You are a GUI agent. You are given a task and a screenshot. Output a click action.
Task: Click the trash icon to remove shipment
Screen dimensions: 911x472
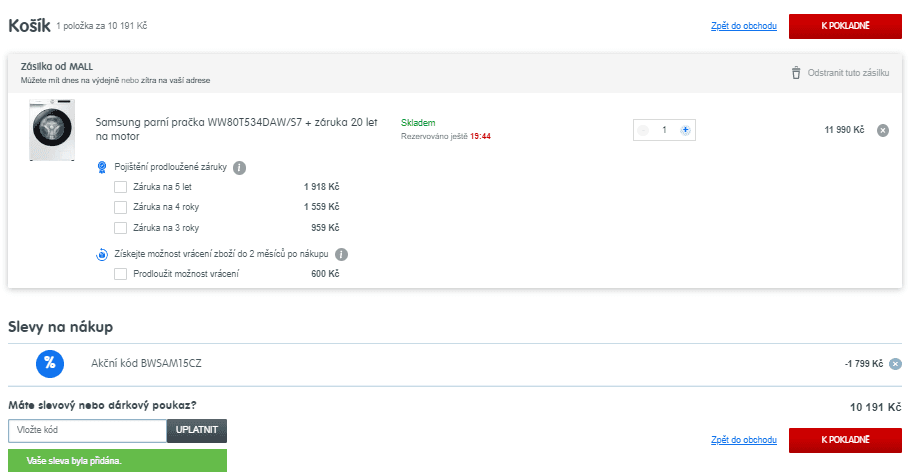pyautogui.click(x=796, y=73)
